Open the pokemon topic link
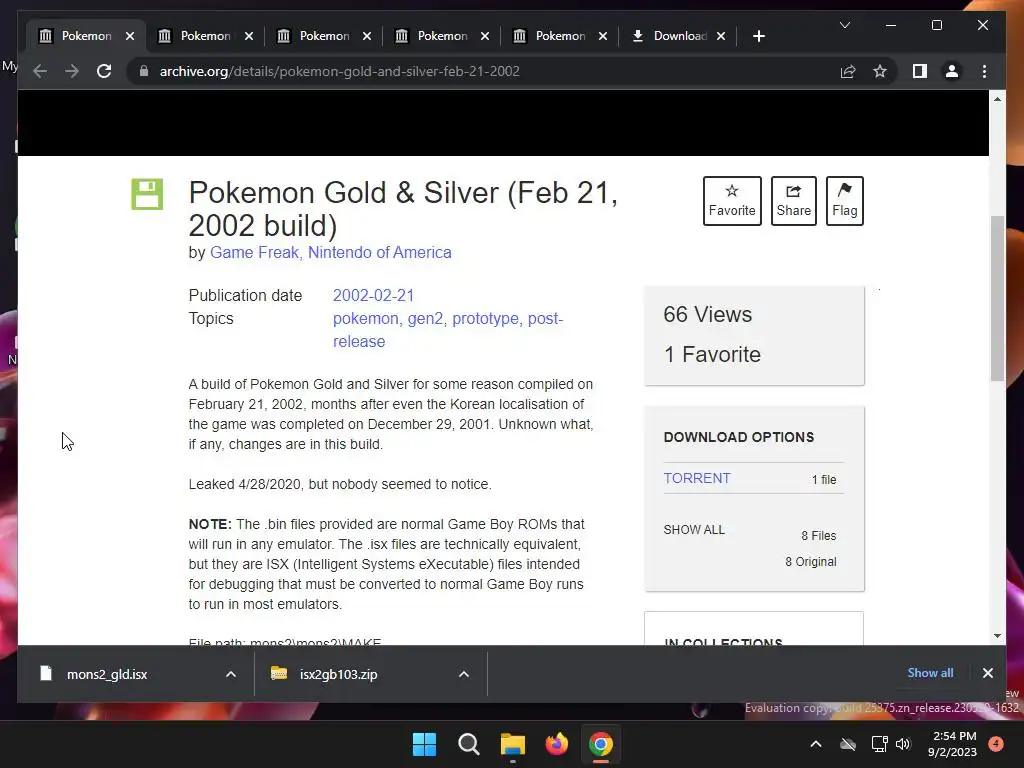This screenshot has width=1024, height=768. click(366, 319)
